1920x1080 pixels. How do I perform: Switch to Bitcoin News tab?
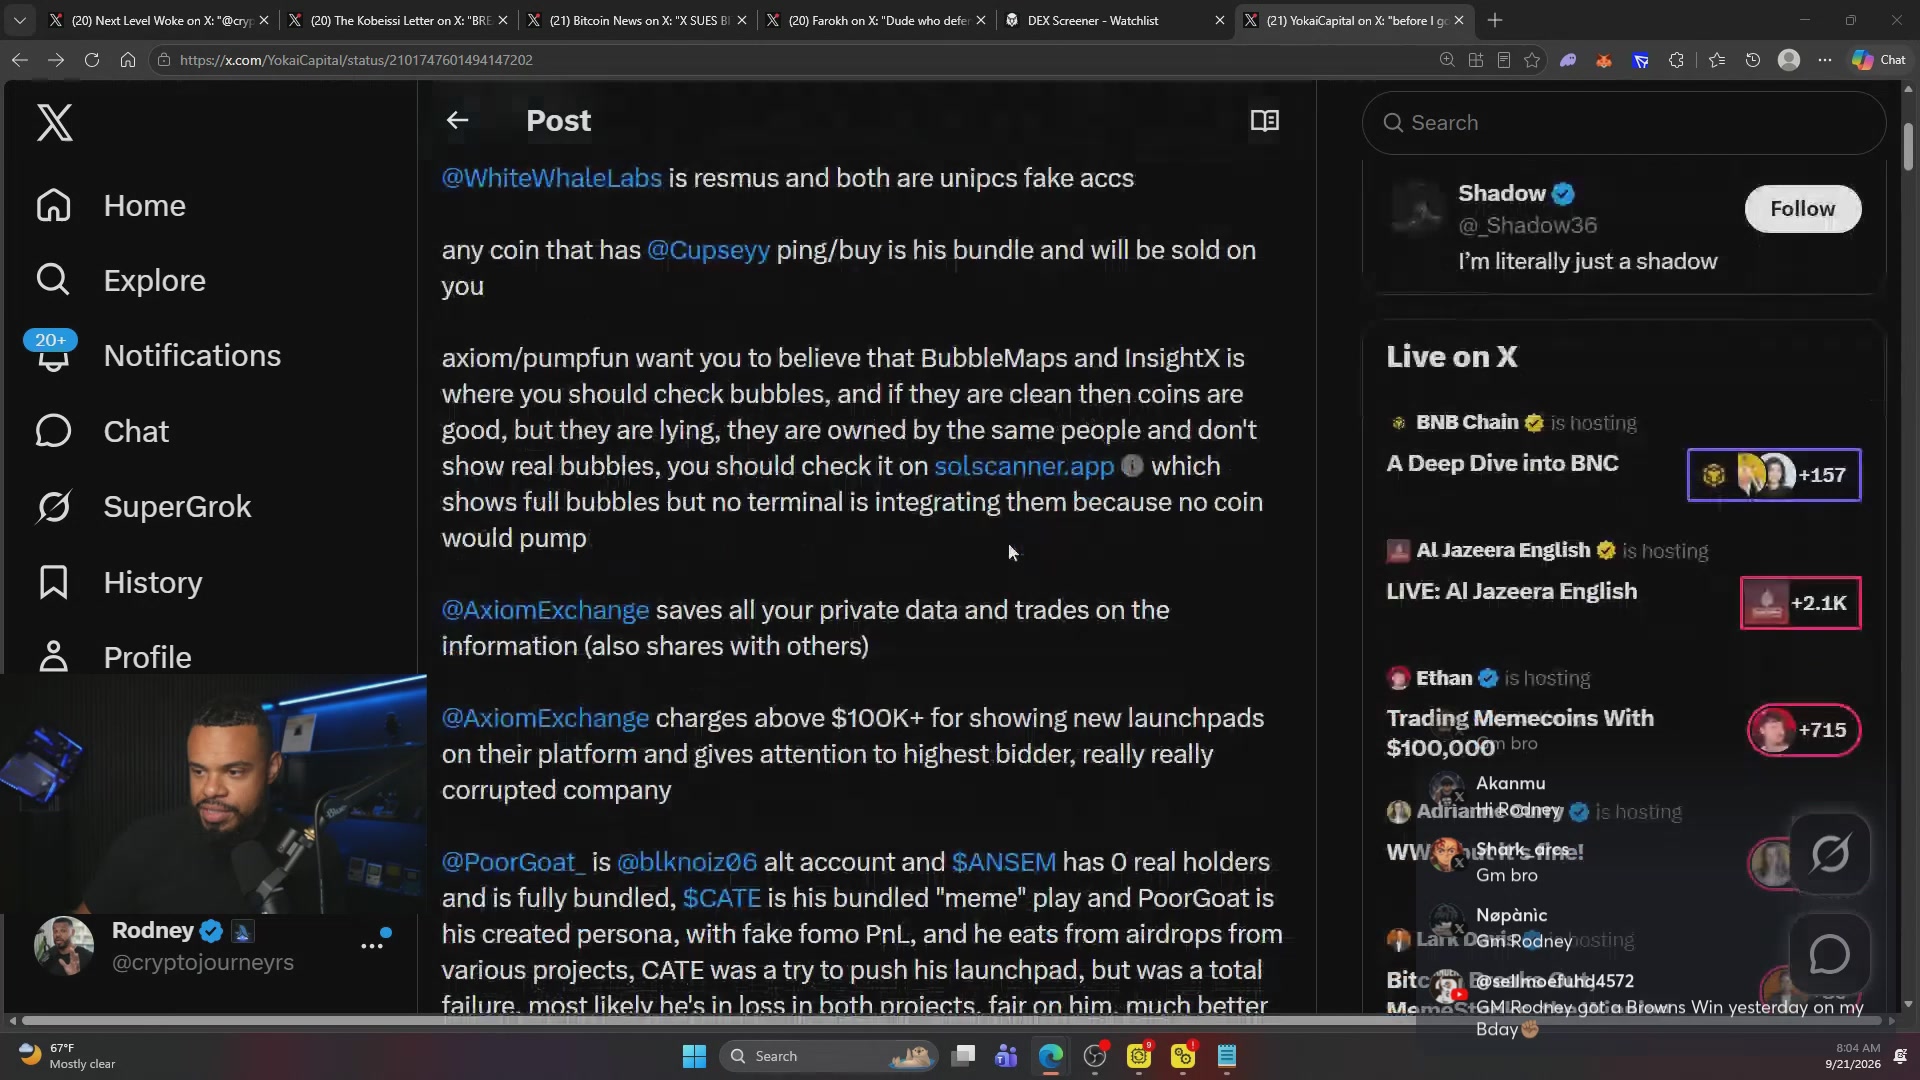638,20
